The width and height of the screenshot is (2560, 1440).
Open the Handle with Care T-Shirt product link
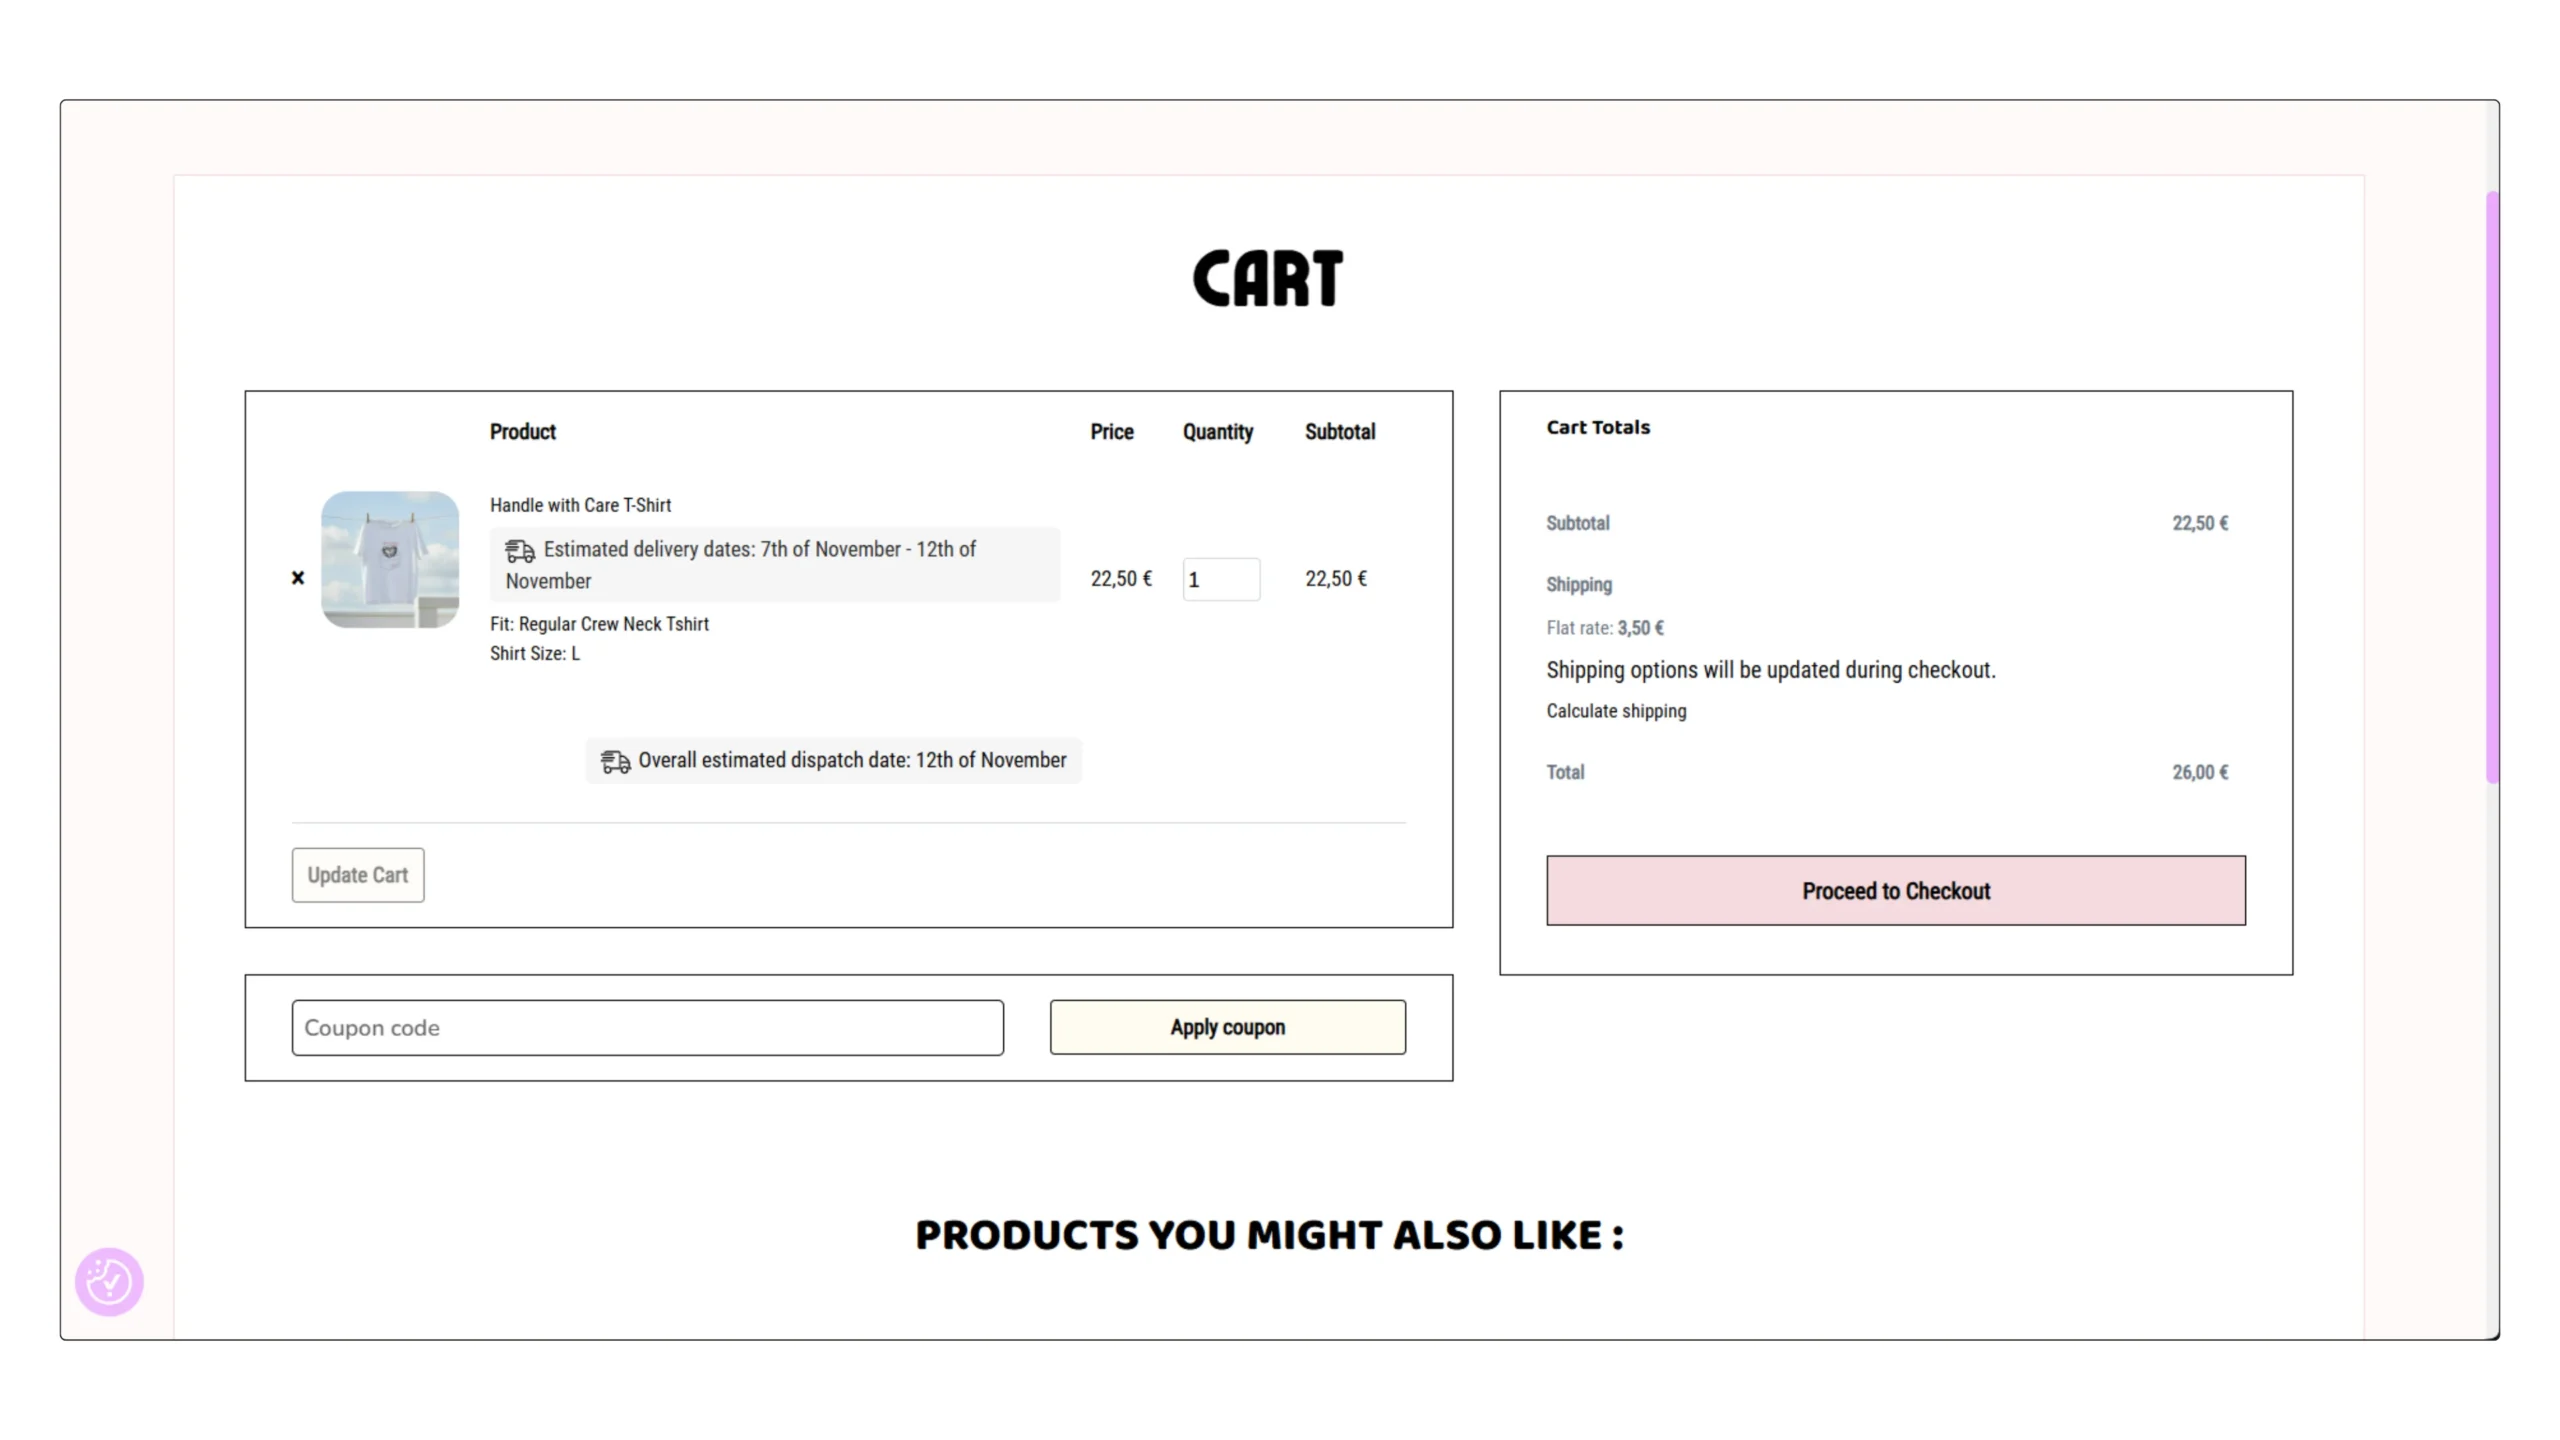point(580,505)
